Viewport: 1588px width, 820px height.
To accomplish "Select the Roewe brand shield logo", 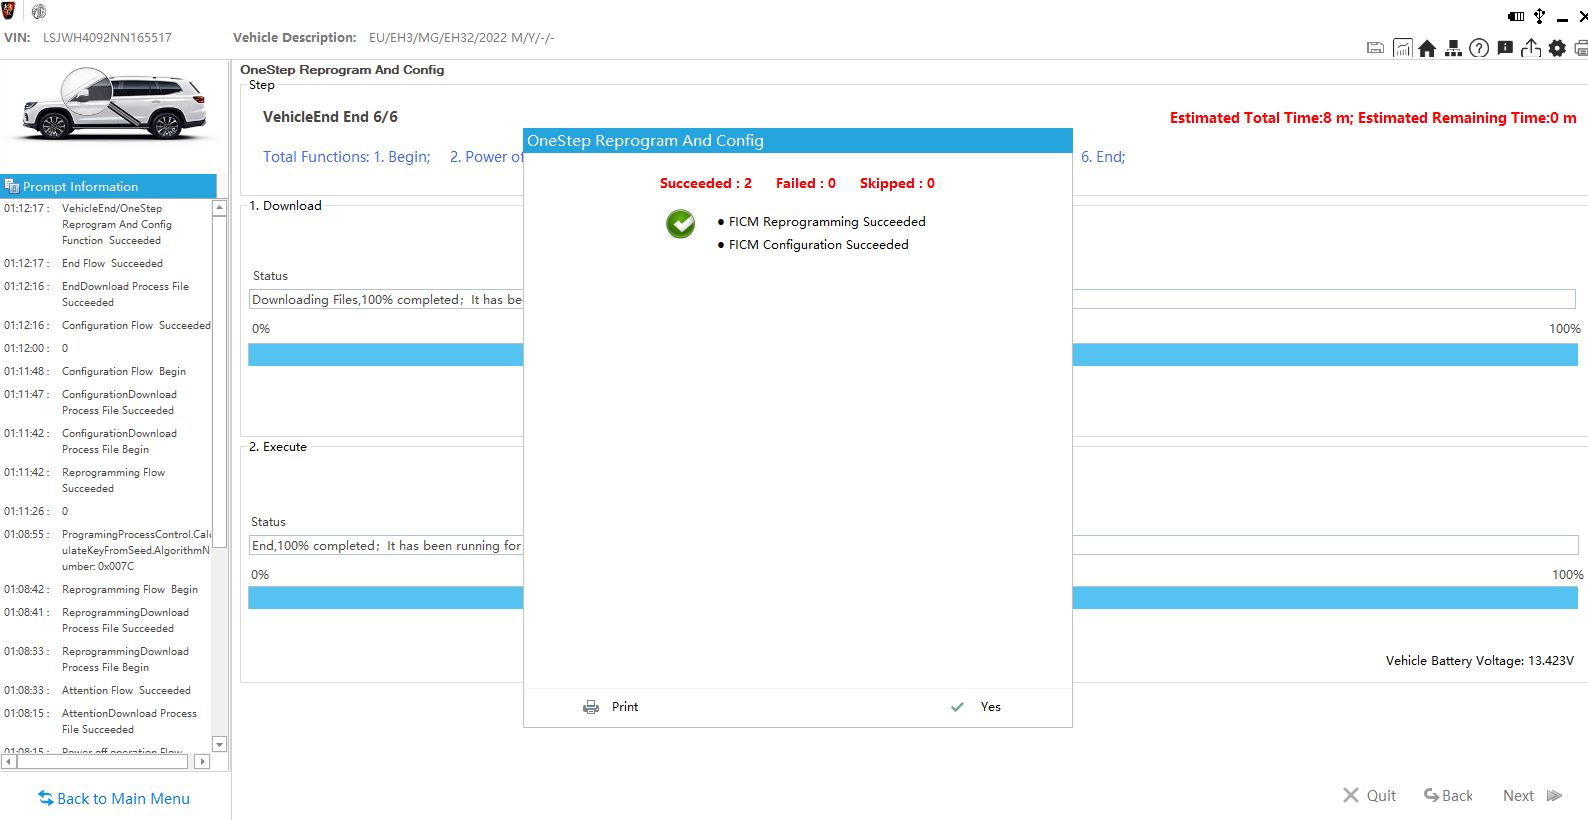I will click(x=9, y=11).
